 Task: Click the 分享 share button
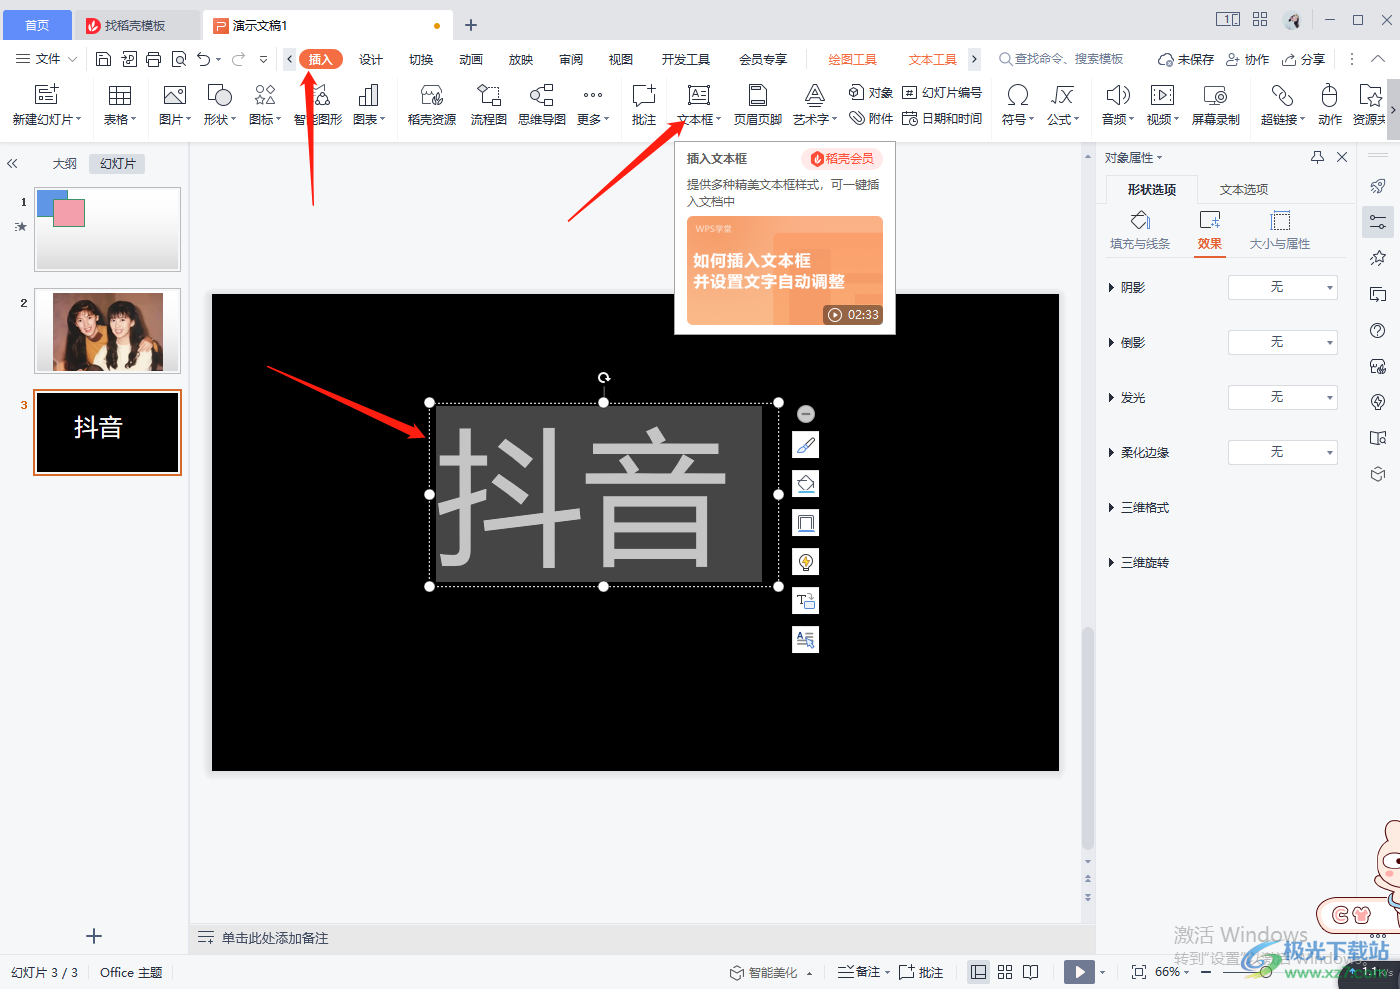pos(1304,60)
